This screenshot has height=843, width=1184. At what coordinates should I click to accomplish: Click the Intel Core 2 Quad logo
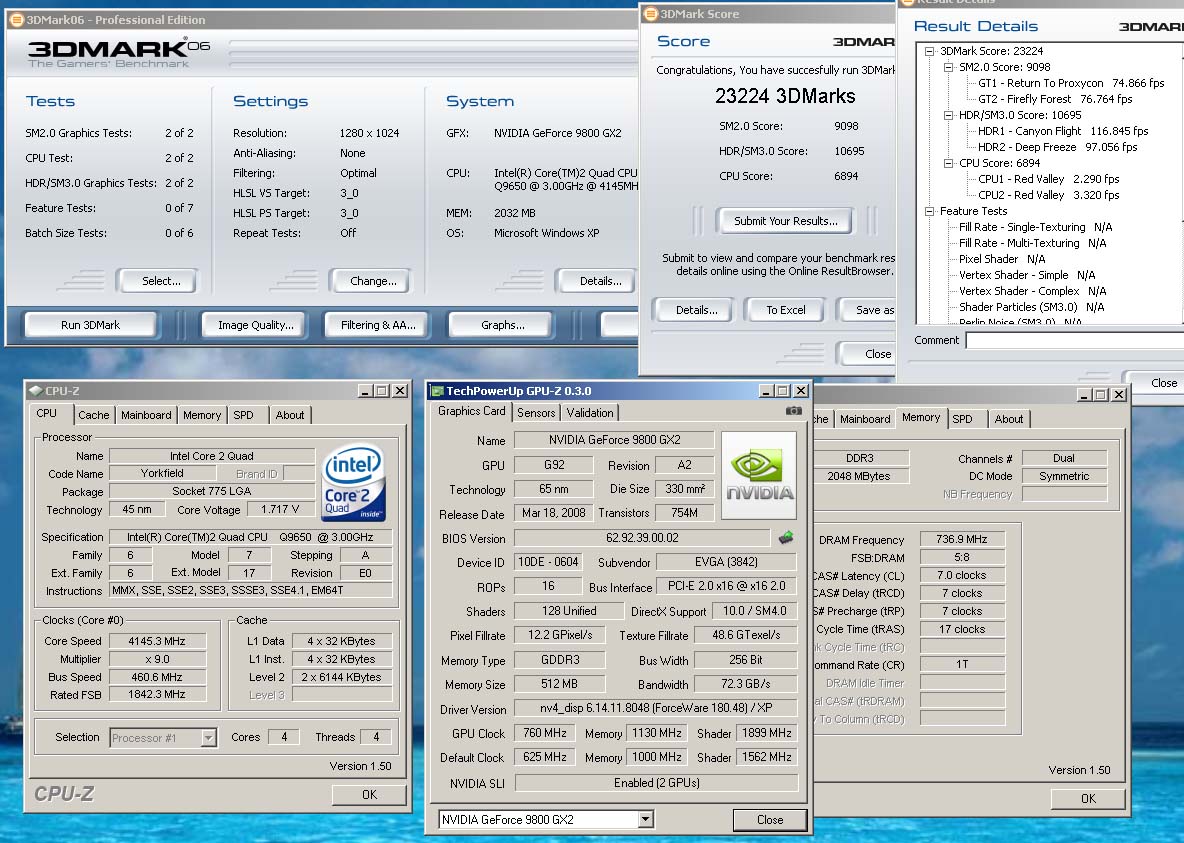pos(354,483)
